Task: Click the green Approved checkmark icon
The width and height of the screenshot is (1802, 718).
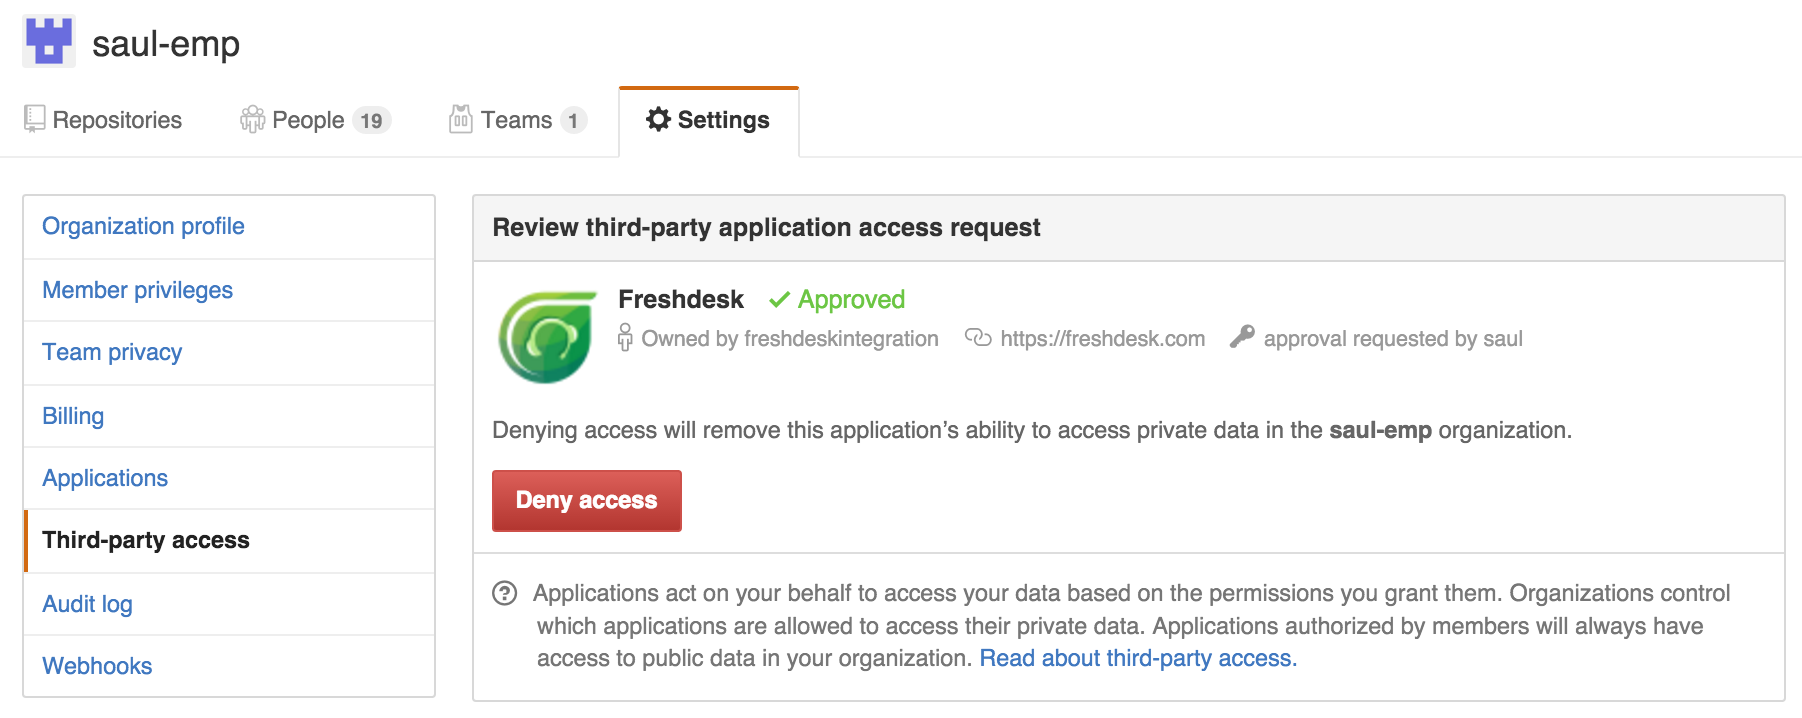Action: tap(780, 300)
